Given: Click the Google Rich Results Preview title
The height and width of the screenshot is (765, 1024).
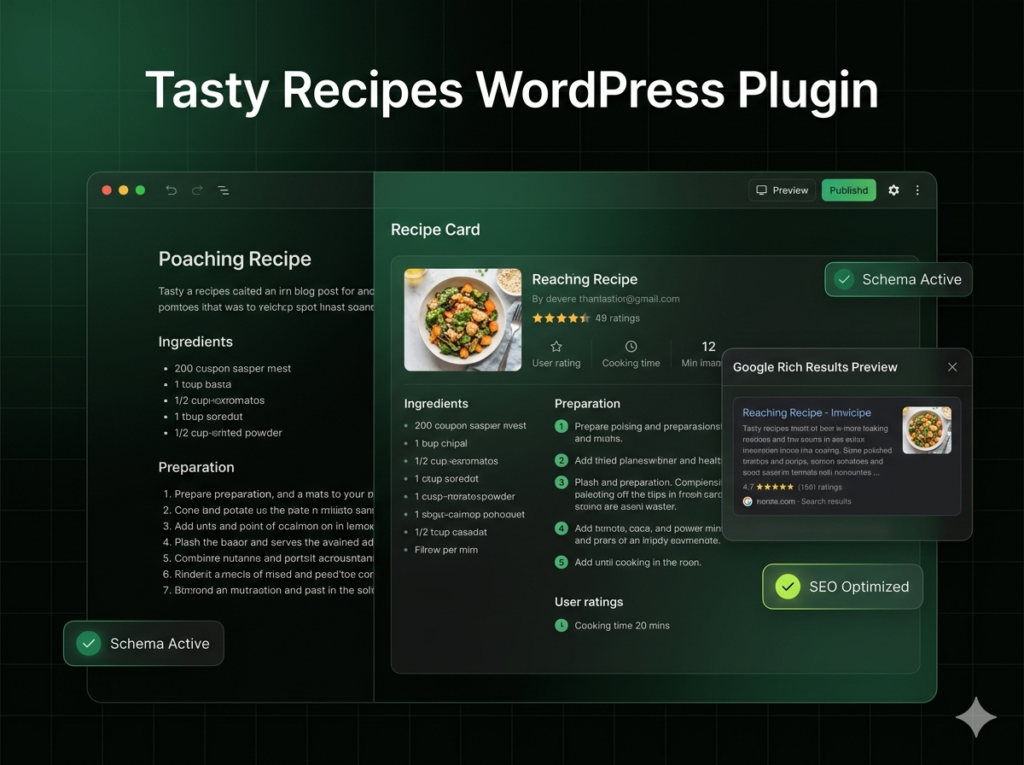Looking at the screenshot, I should coord(815,367).
